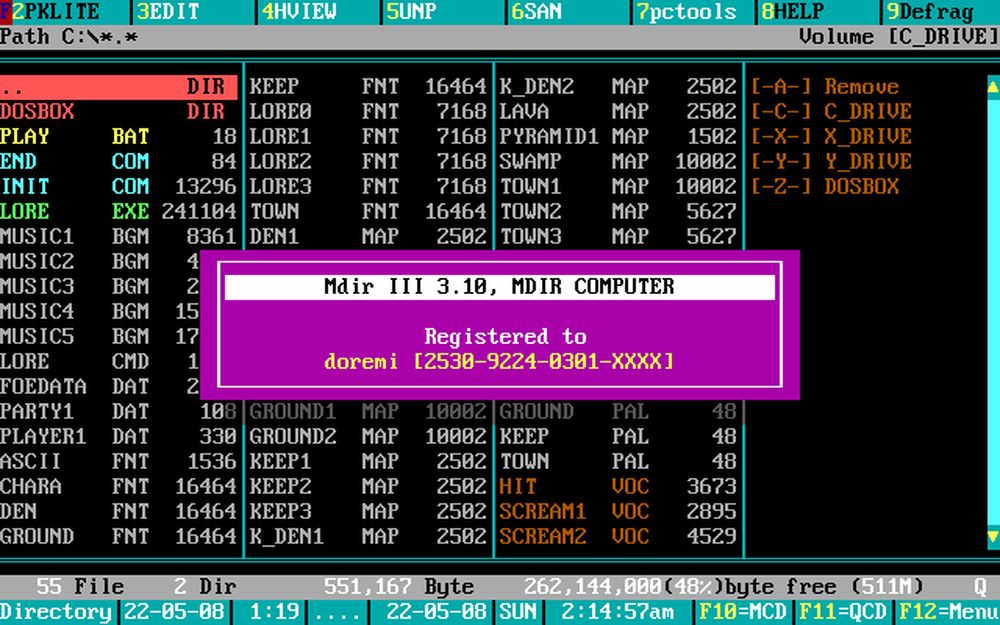The width and height of the screenshot is (1000, 625).
Task: Run 9Defrag from the top bar
Action: coord(929,12)
